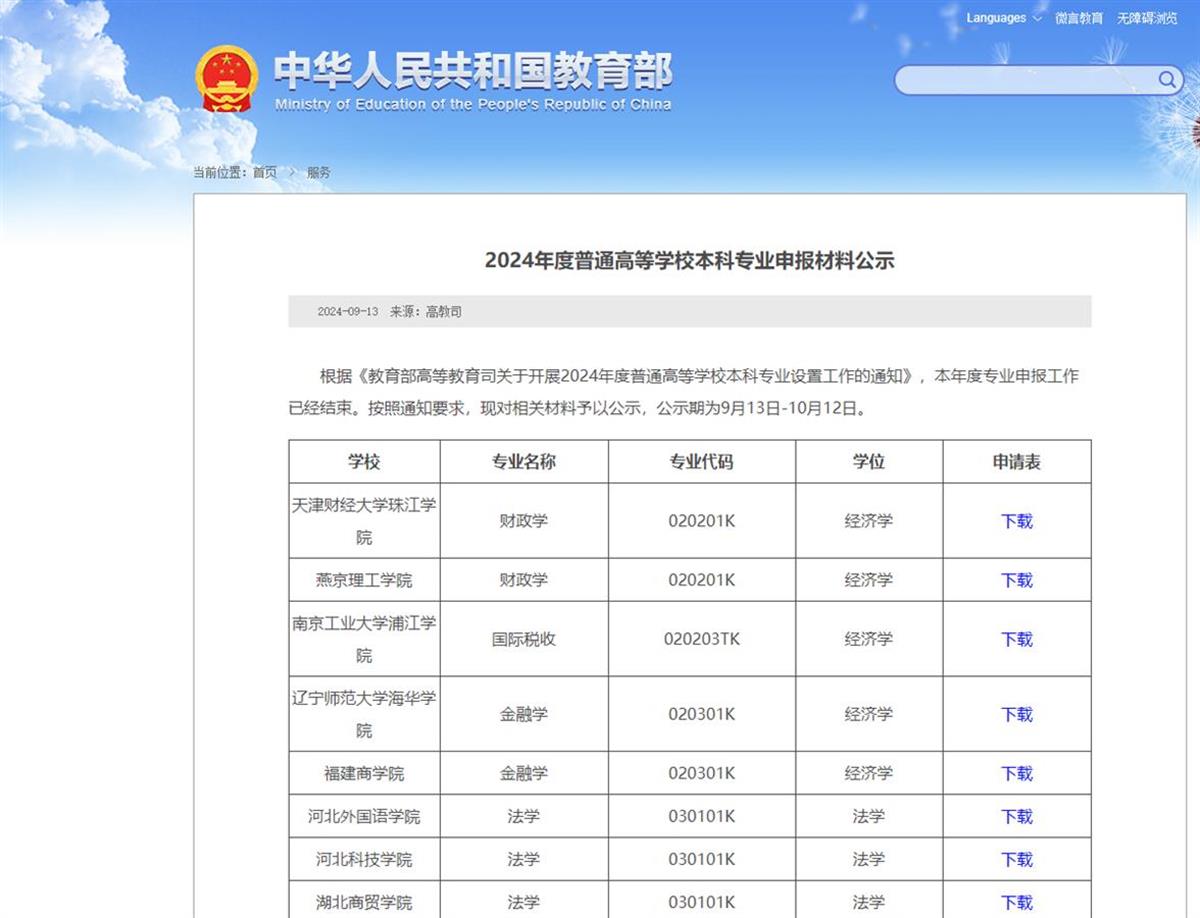This screenshot has width=1200, height=918.
Task: Click the 中华人民共和国教育部 site title
Action: [473, 72]
